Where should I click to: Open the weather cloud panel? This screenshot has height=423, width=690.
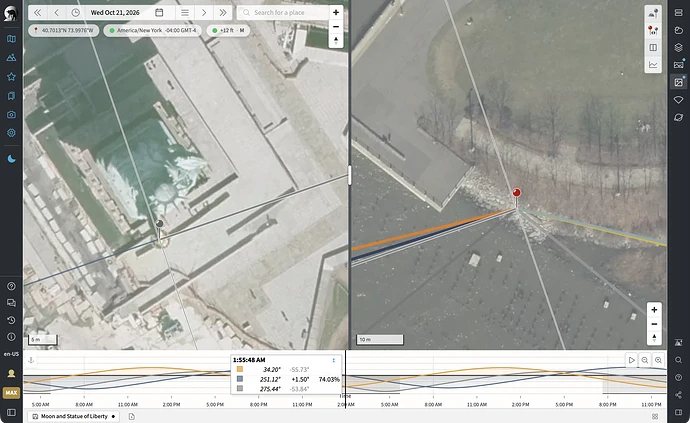coord(679,30)
